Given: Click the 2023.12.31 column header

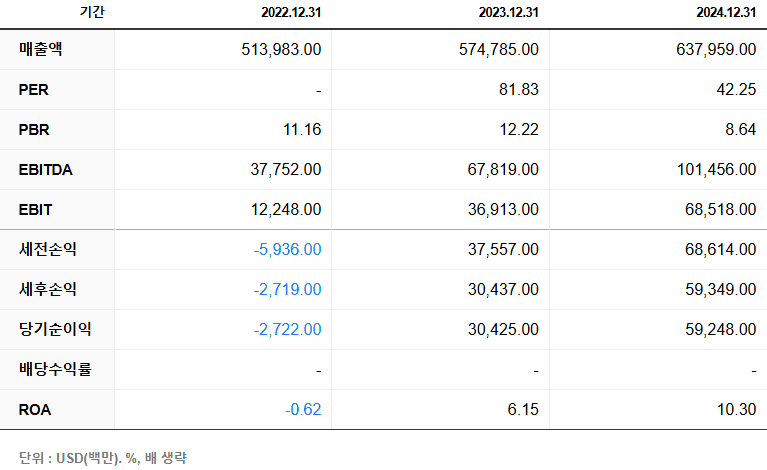Looking at the screenshot, I should pos(509,12).
